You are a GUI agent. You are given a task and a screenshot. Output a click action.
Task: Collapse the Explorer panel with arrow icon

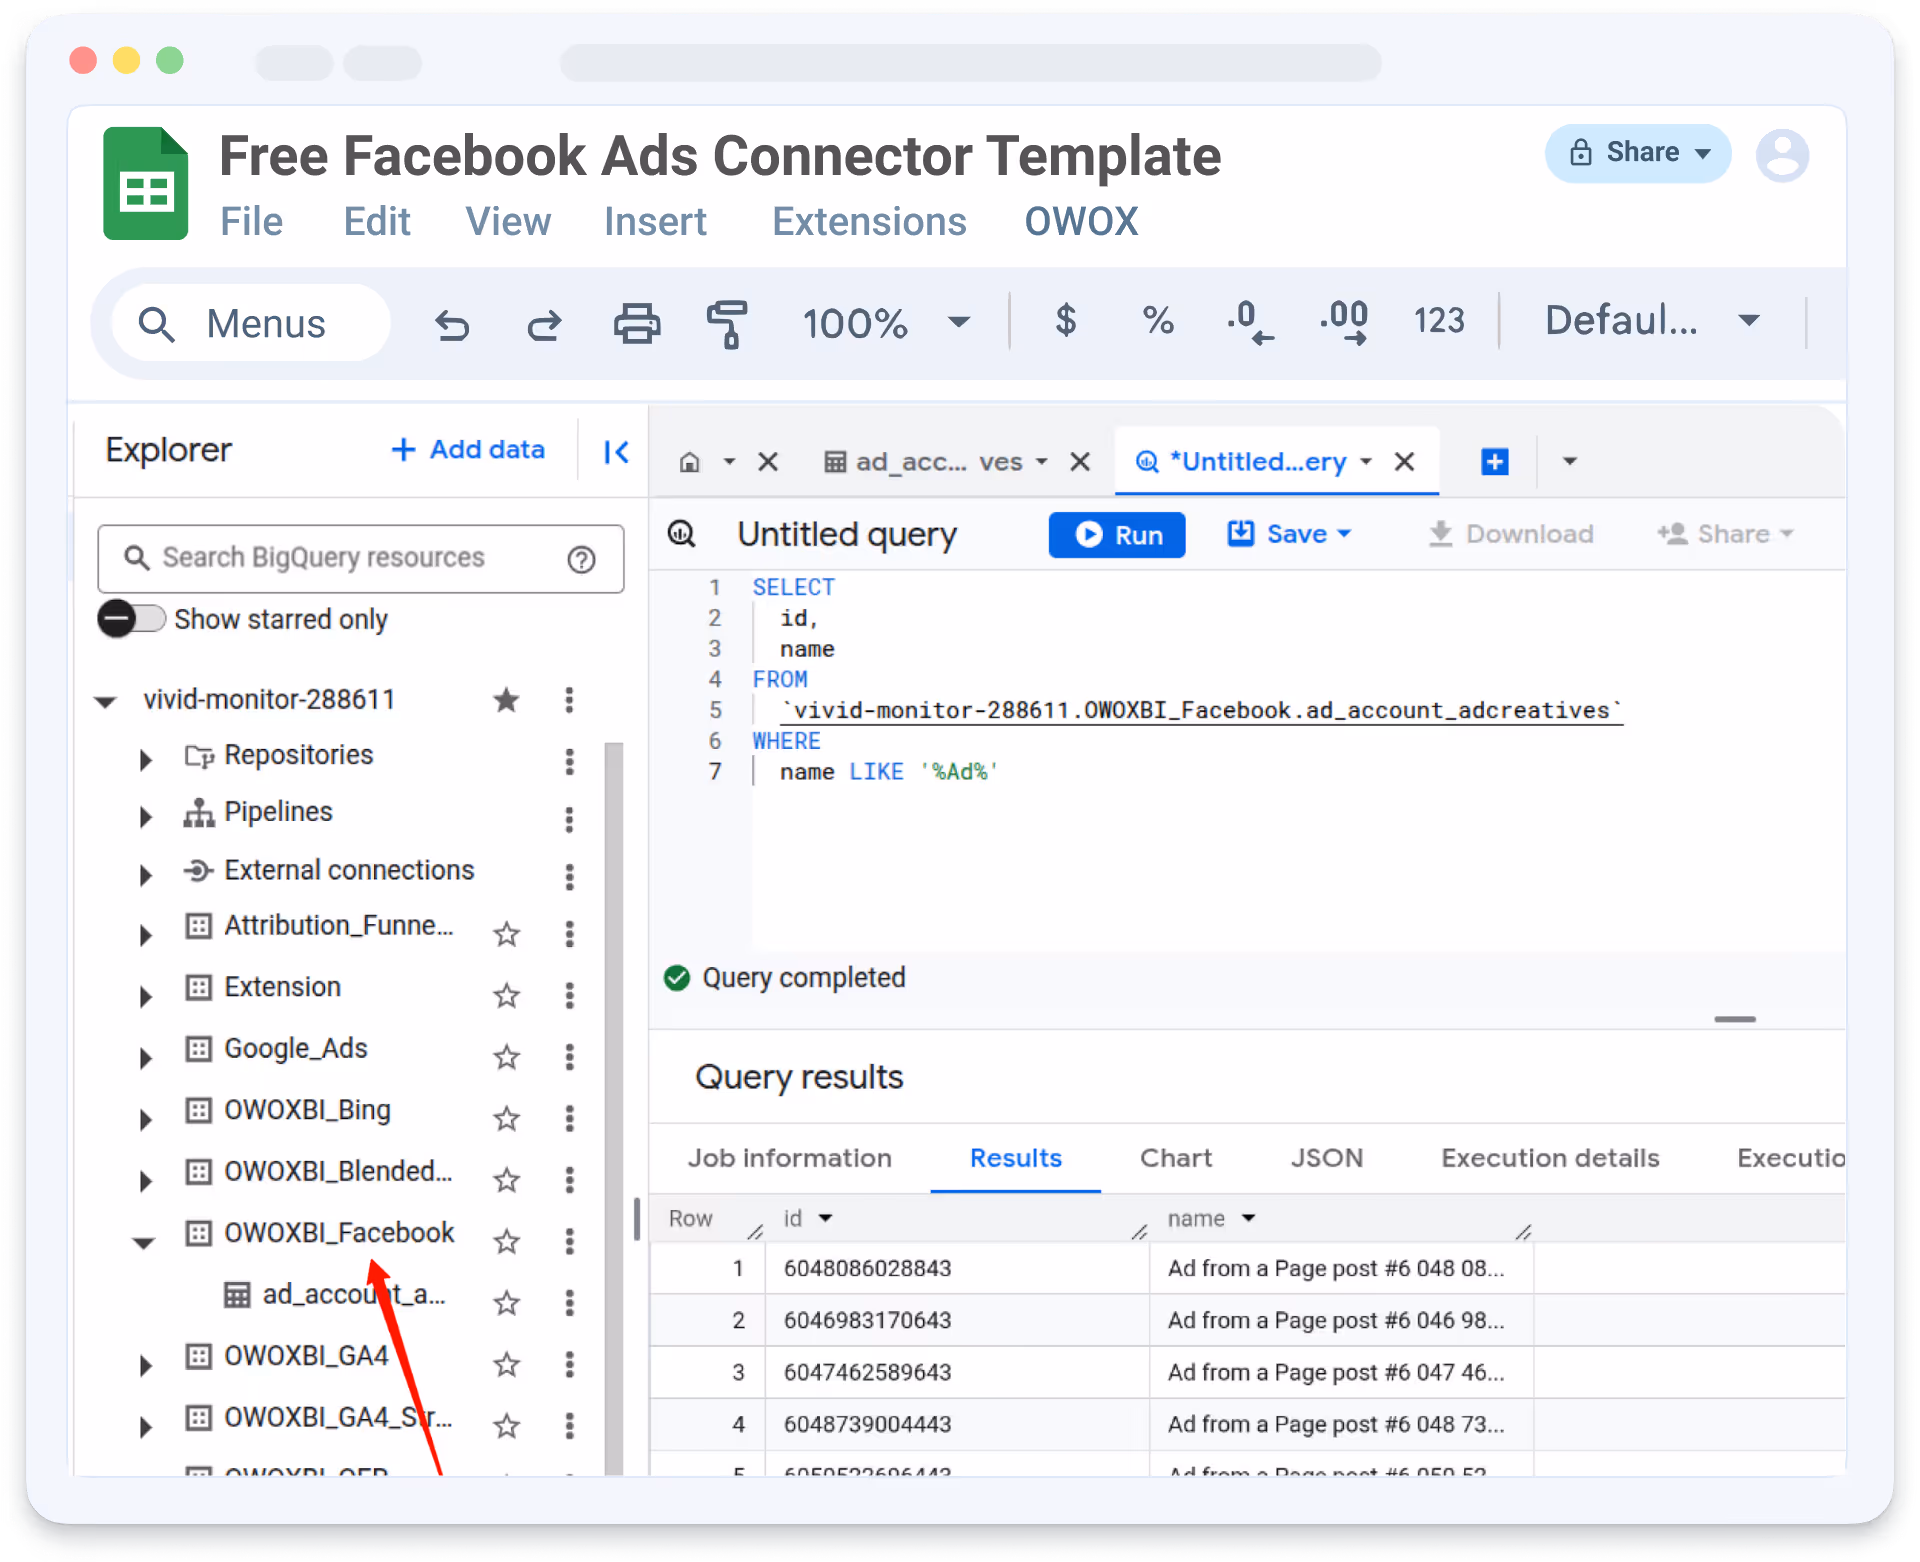[x=616, y=452]
